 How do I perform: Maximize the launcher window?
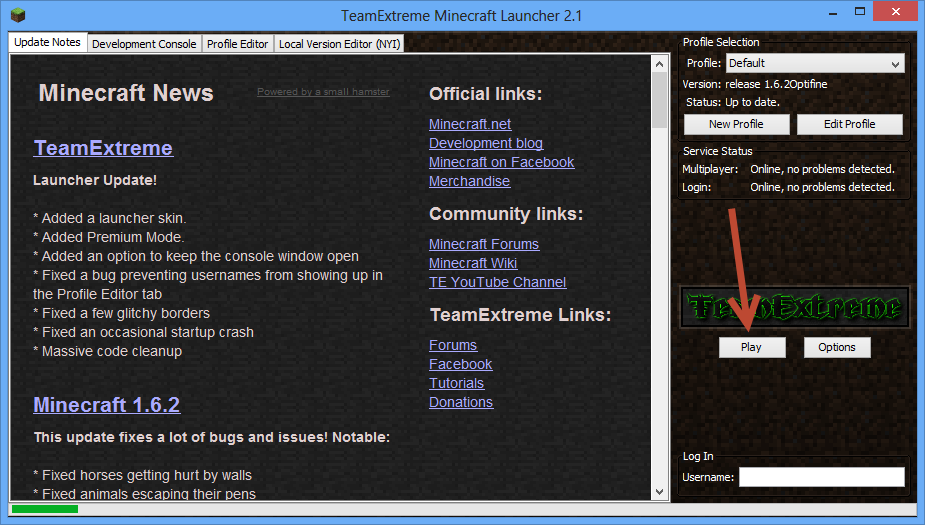click(x=860, y=12)
